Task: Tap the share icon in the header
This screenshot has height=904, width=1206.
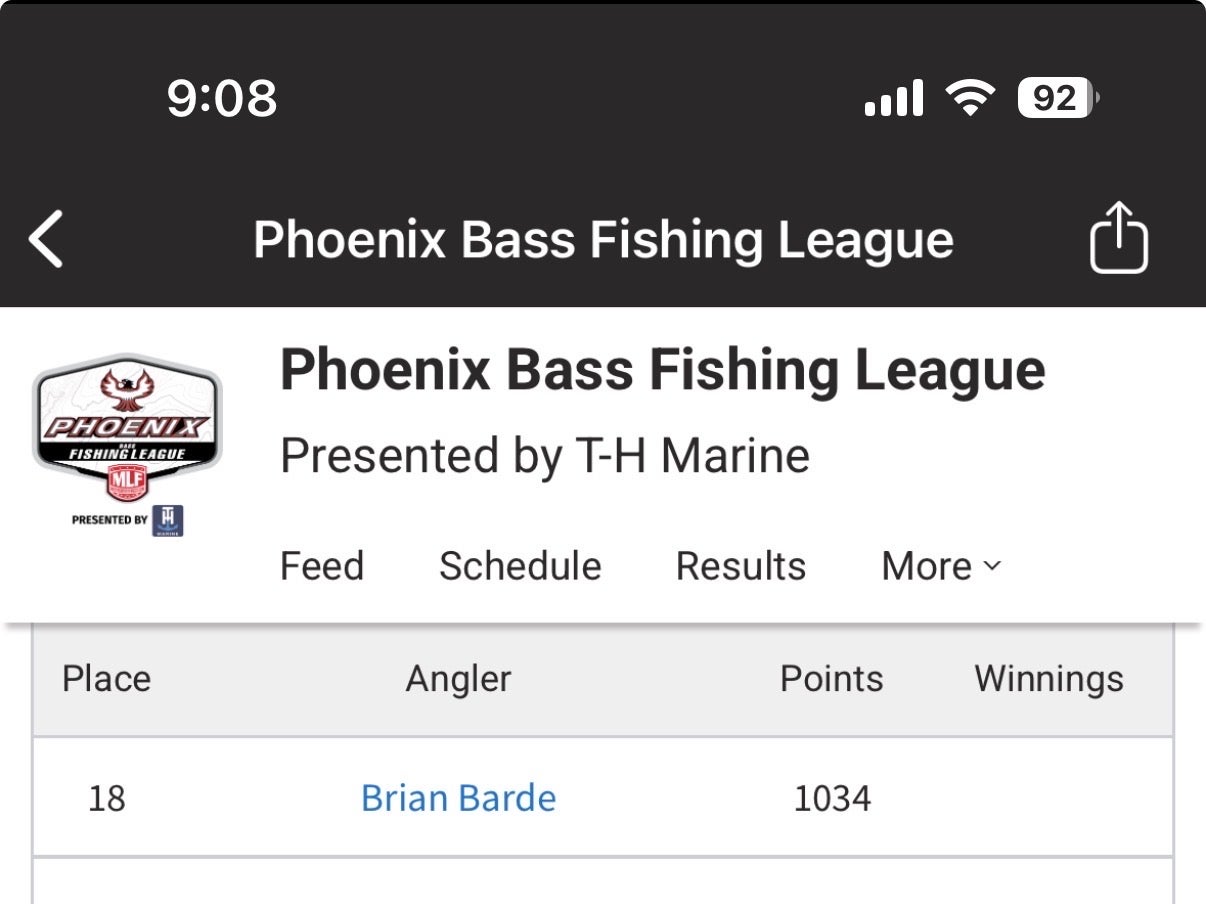Action: pyautogui.click(x=1118, y=238)
